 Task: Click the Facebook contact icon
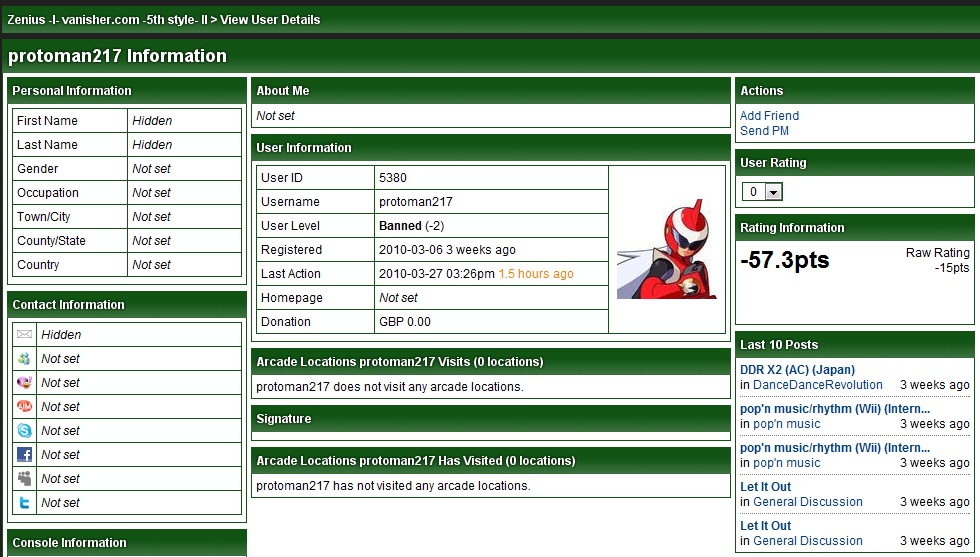click(24, 454)
